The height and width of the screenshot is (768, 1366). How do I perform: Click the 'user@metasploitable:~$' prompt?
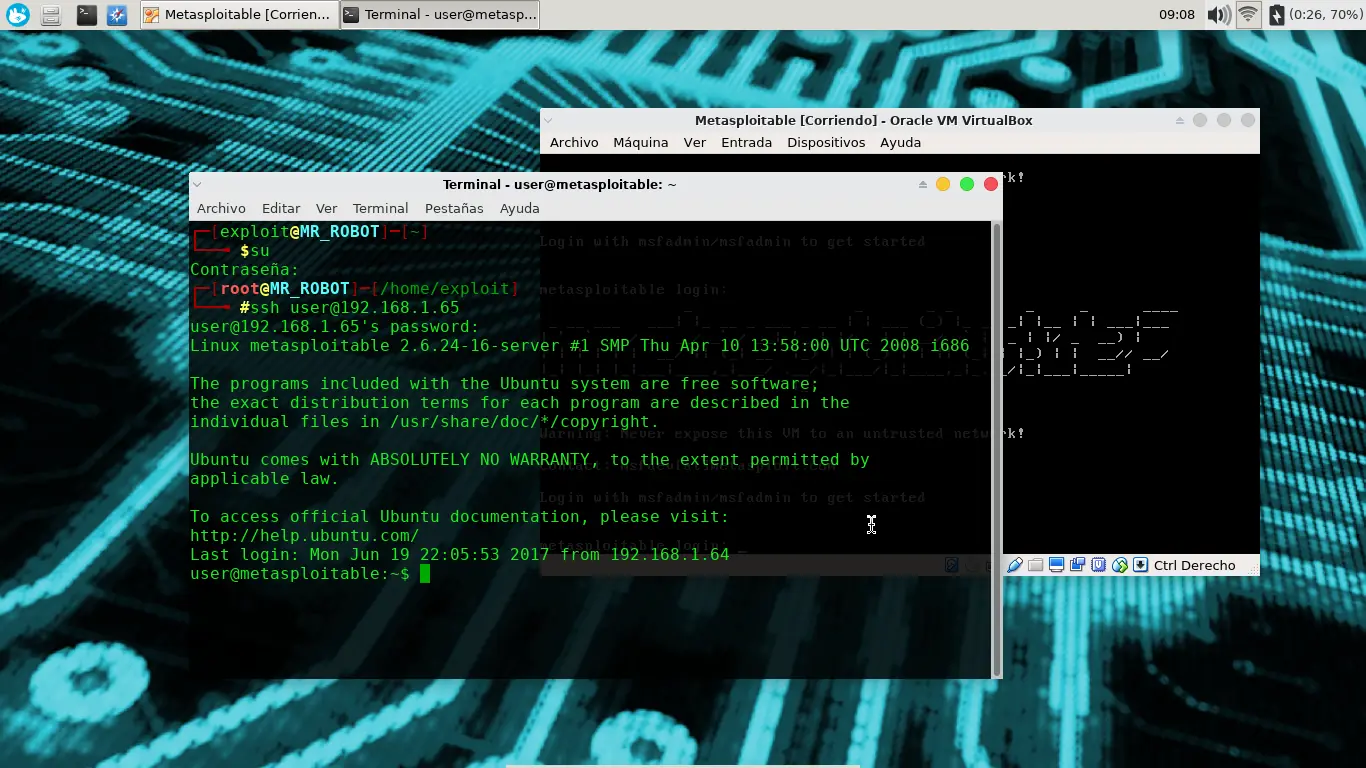pos(300,574)
